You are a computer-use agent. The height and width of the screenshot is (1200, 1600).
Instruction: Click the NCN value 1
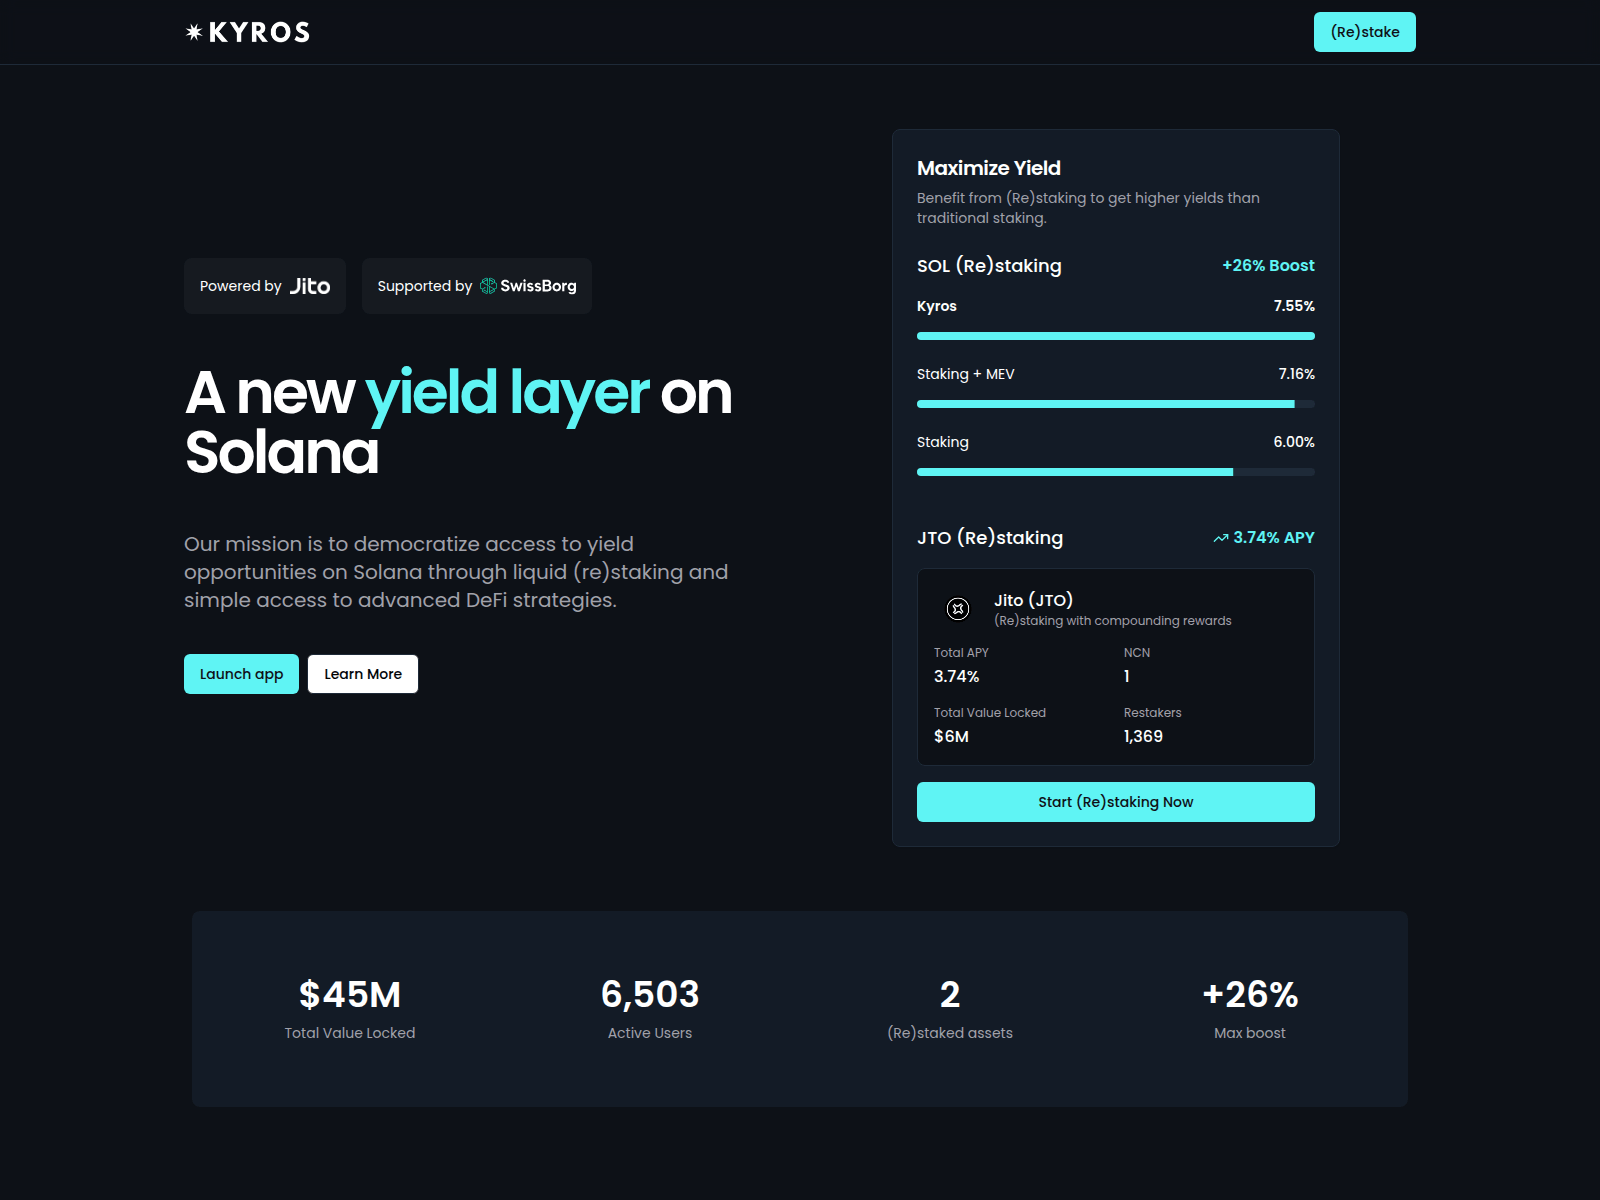pyautogui.click(x=1127, y=677)
